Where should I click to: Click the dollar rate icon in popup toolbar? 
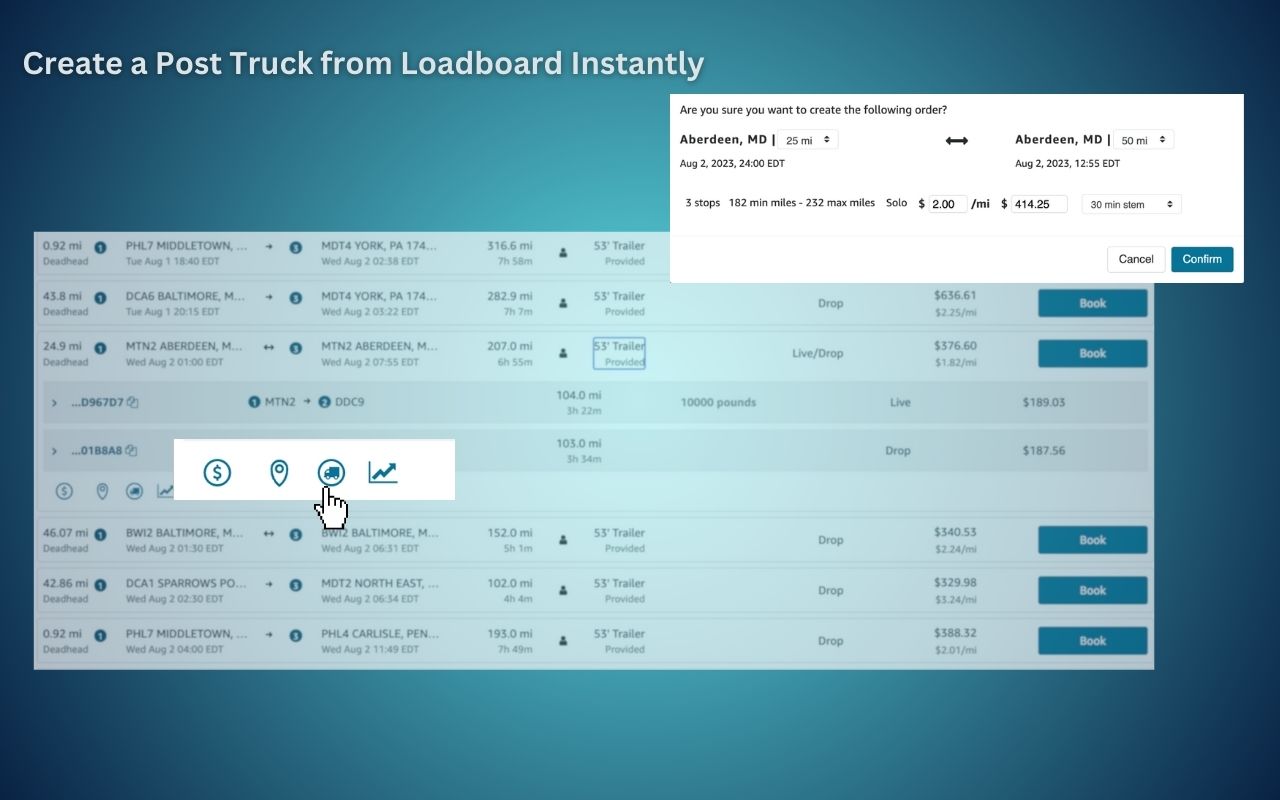[x=217, y=471]
